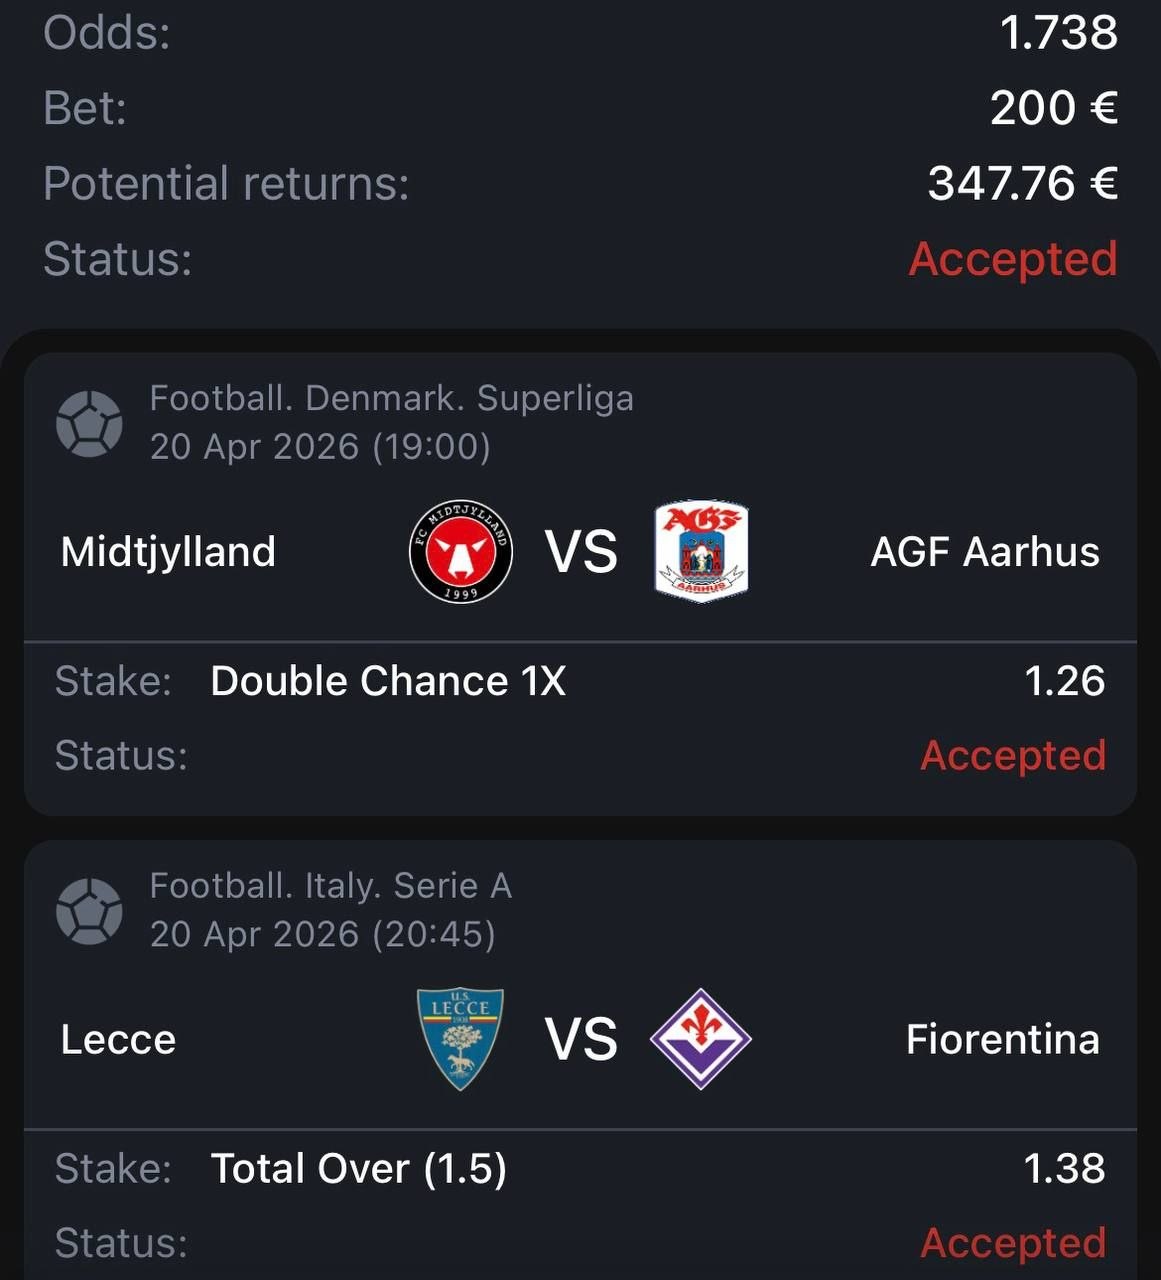Tap the football icon beside Italy Serie A
This screenshot has height=1280, width=1161.
[x=89, y=911]
